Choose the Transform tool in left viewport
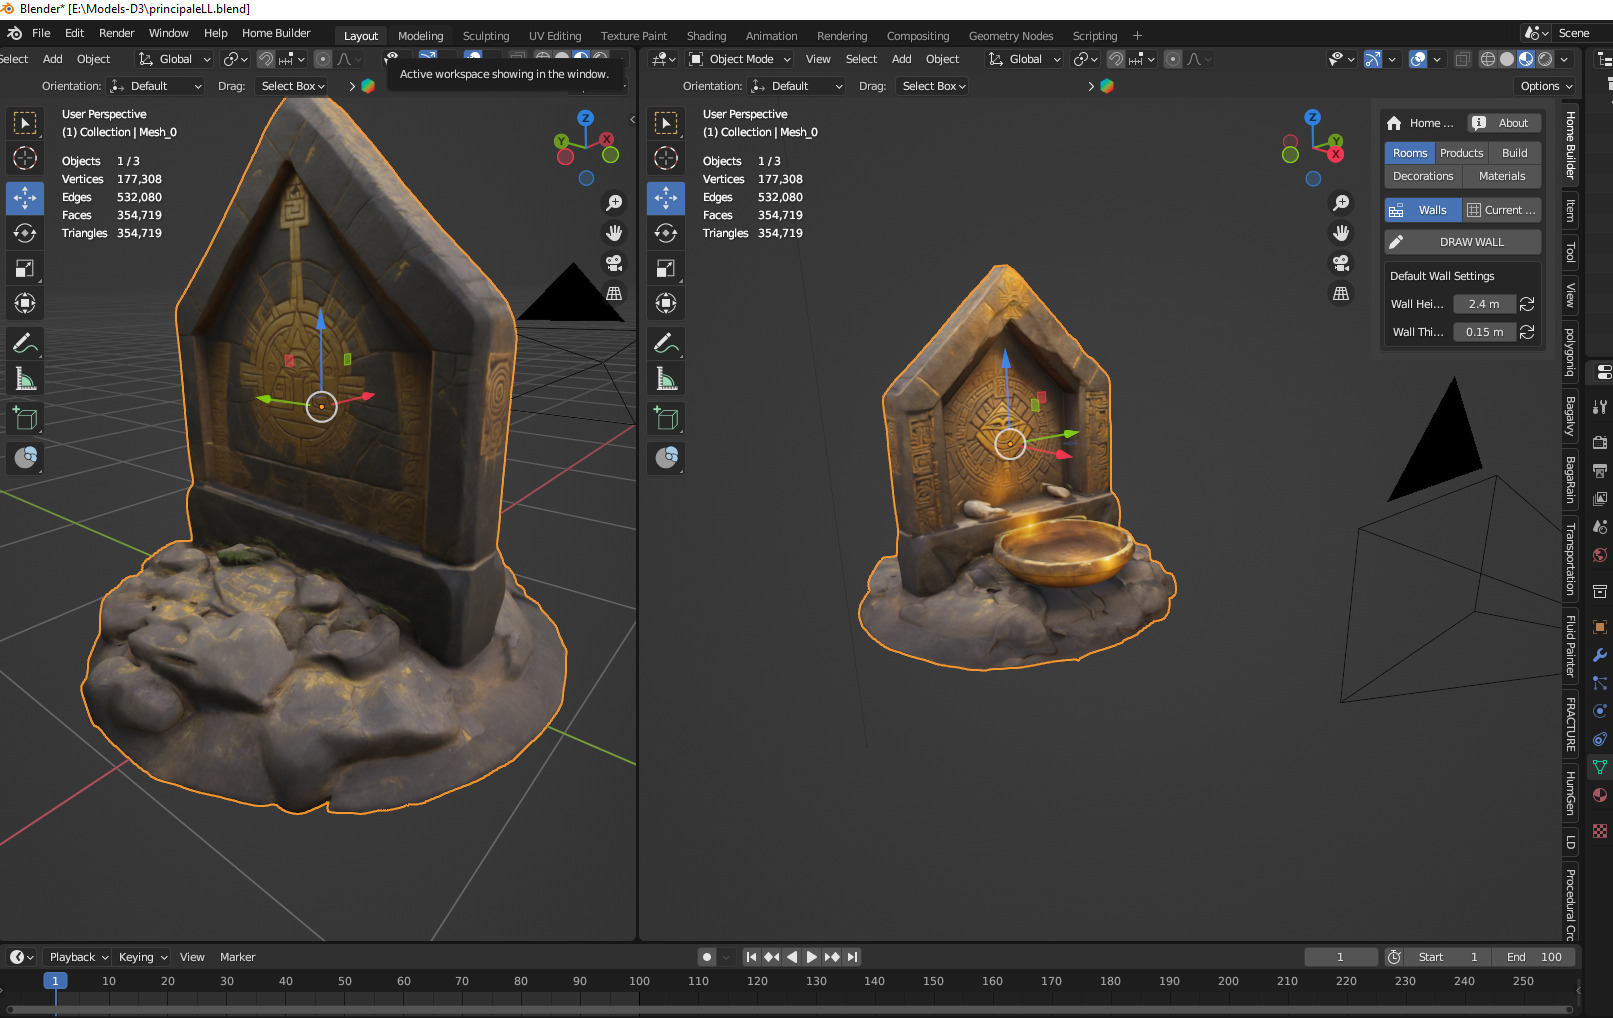The width and height of the screenshot is (1613, 1018). (x=25, y=303)
